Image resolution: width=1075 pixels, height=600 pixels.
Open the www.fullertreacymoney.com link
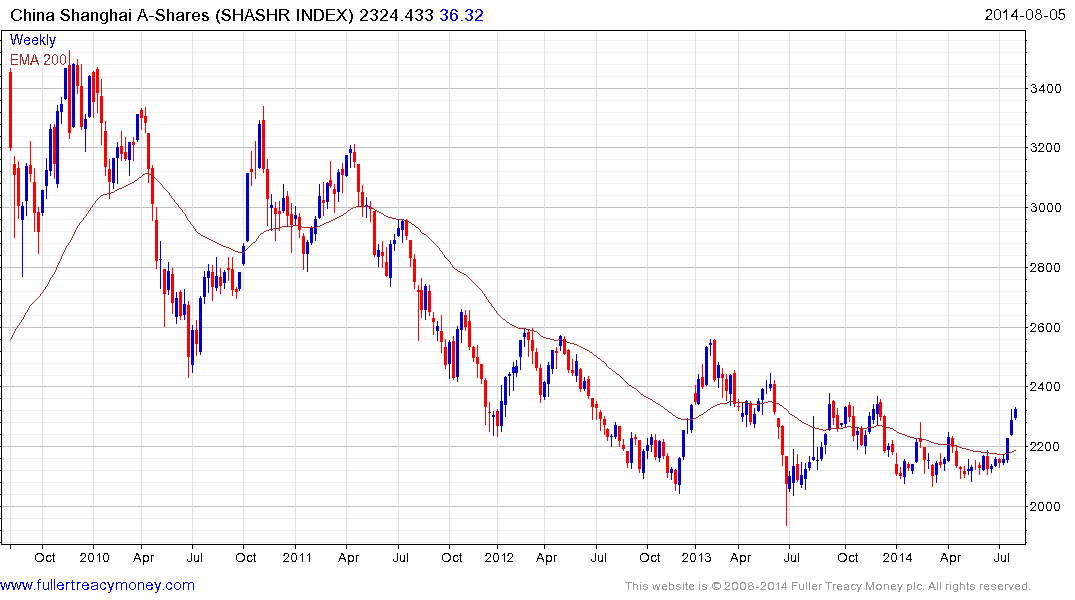pyautogui.click(x=97, y=585)
